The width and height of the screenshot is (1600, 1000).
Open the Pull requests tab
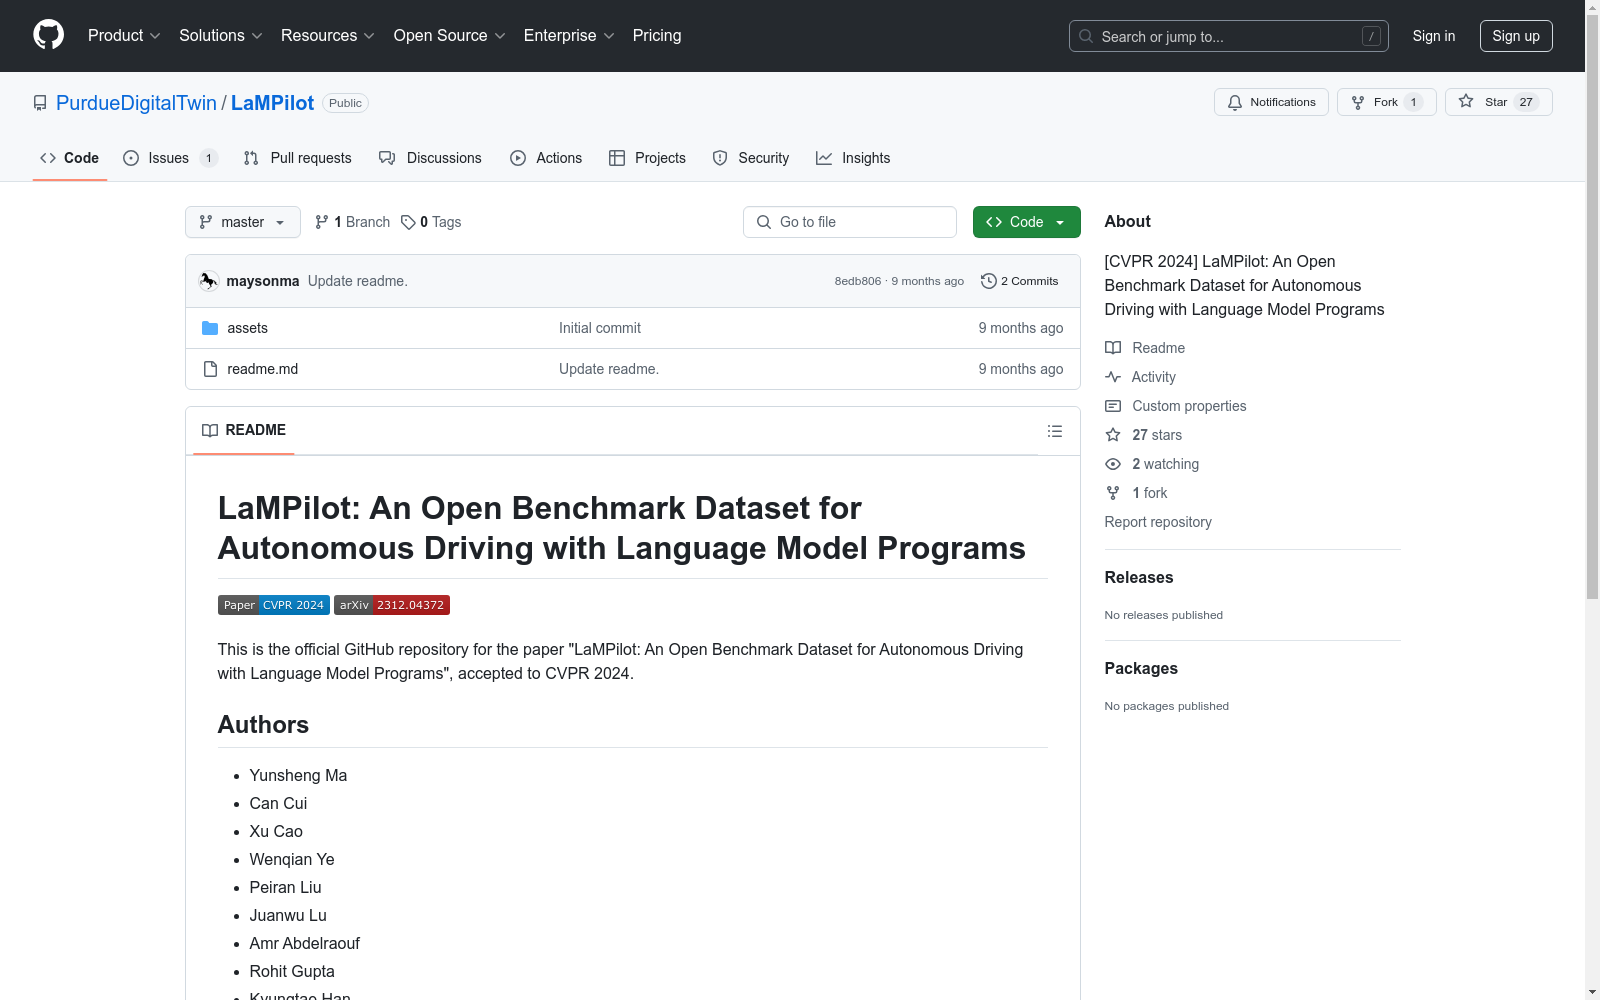298,158
